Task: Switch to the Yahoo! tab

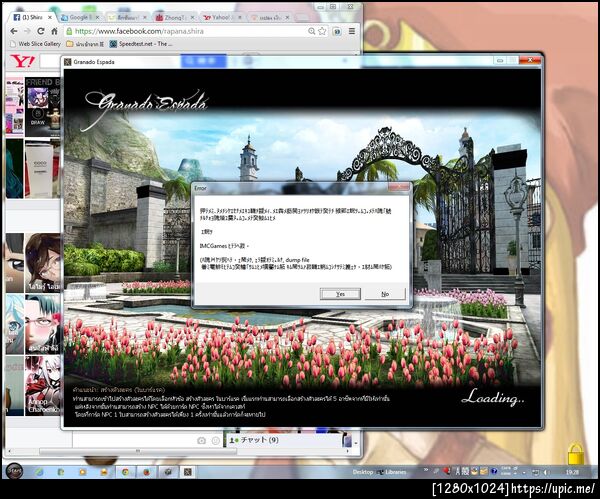Action: [x=220, y=18]
